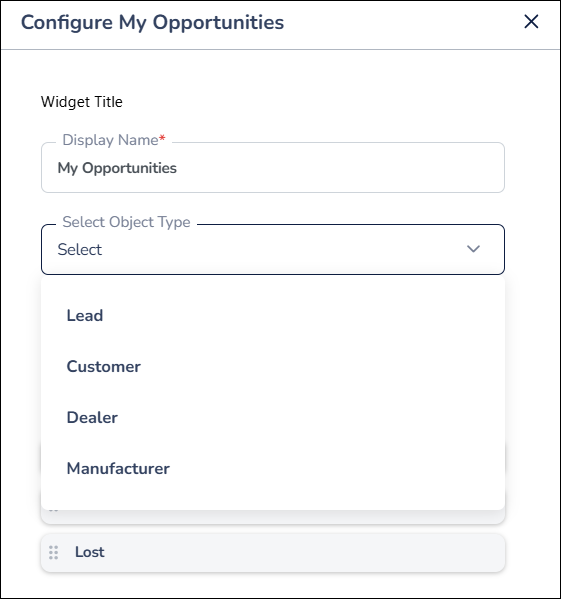Click the Lost label text

(89, 552)
